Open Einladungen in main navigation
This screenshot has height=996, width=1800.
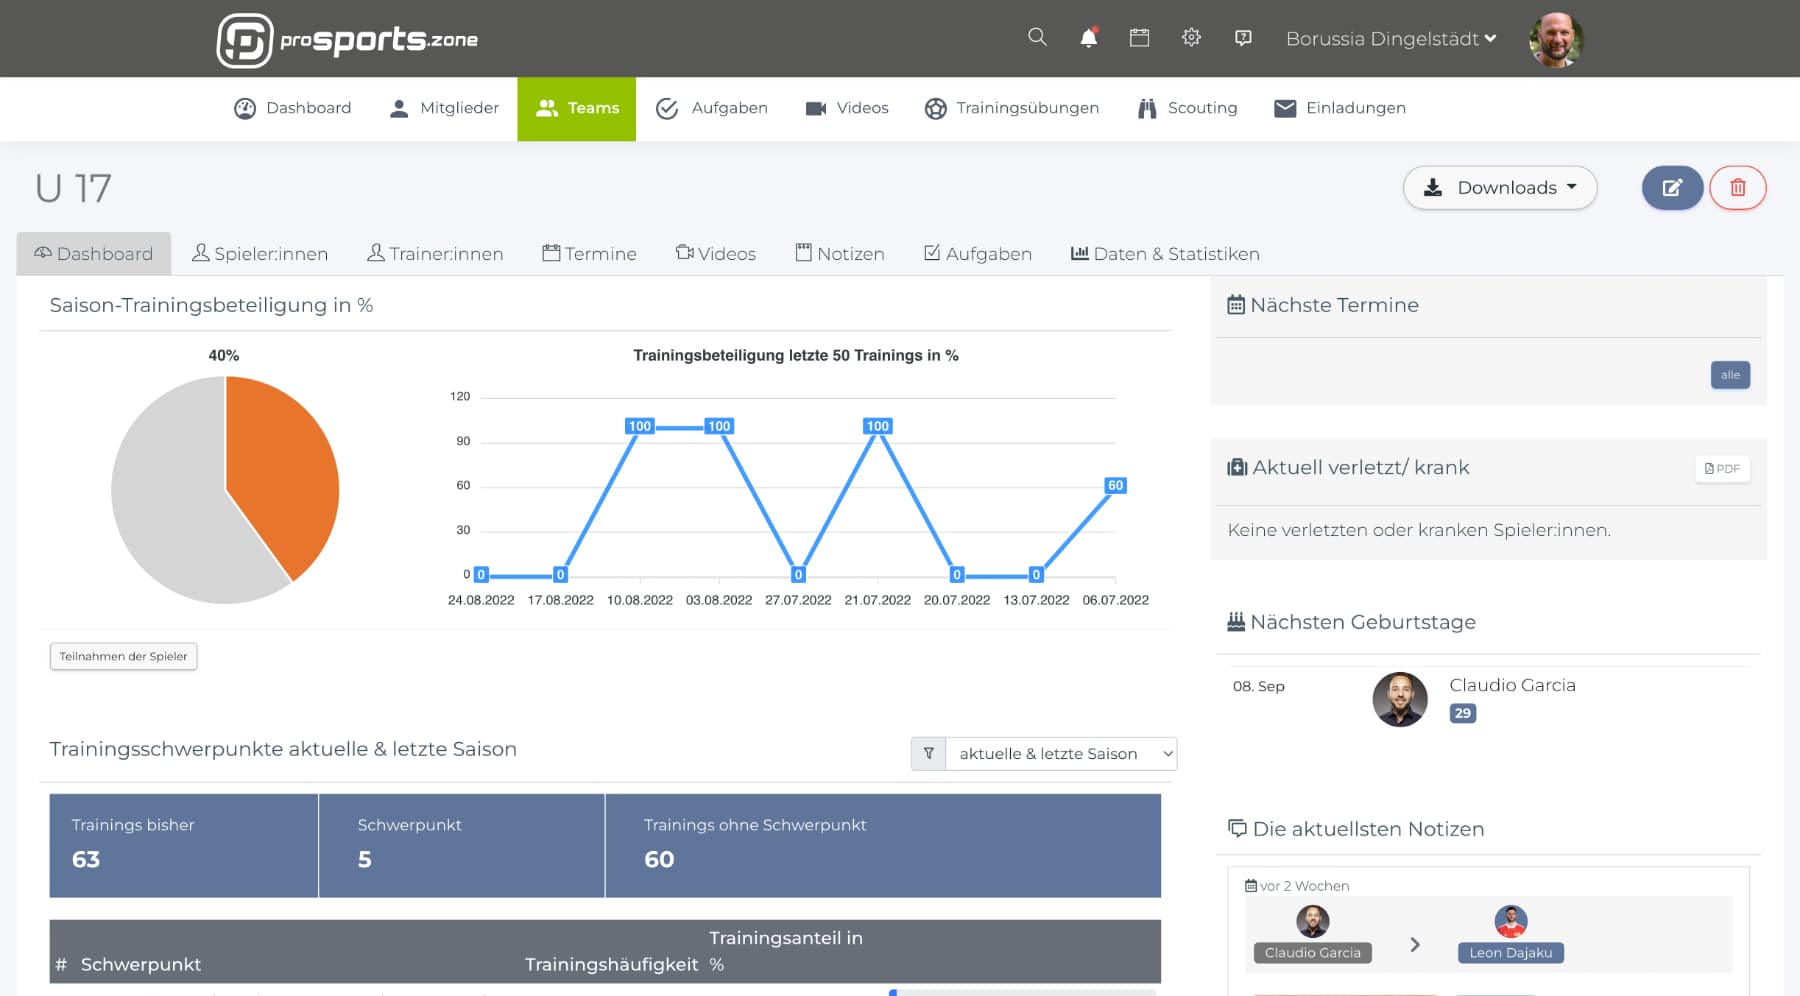(x=1340, y=108)
